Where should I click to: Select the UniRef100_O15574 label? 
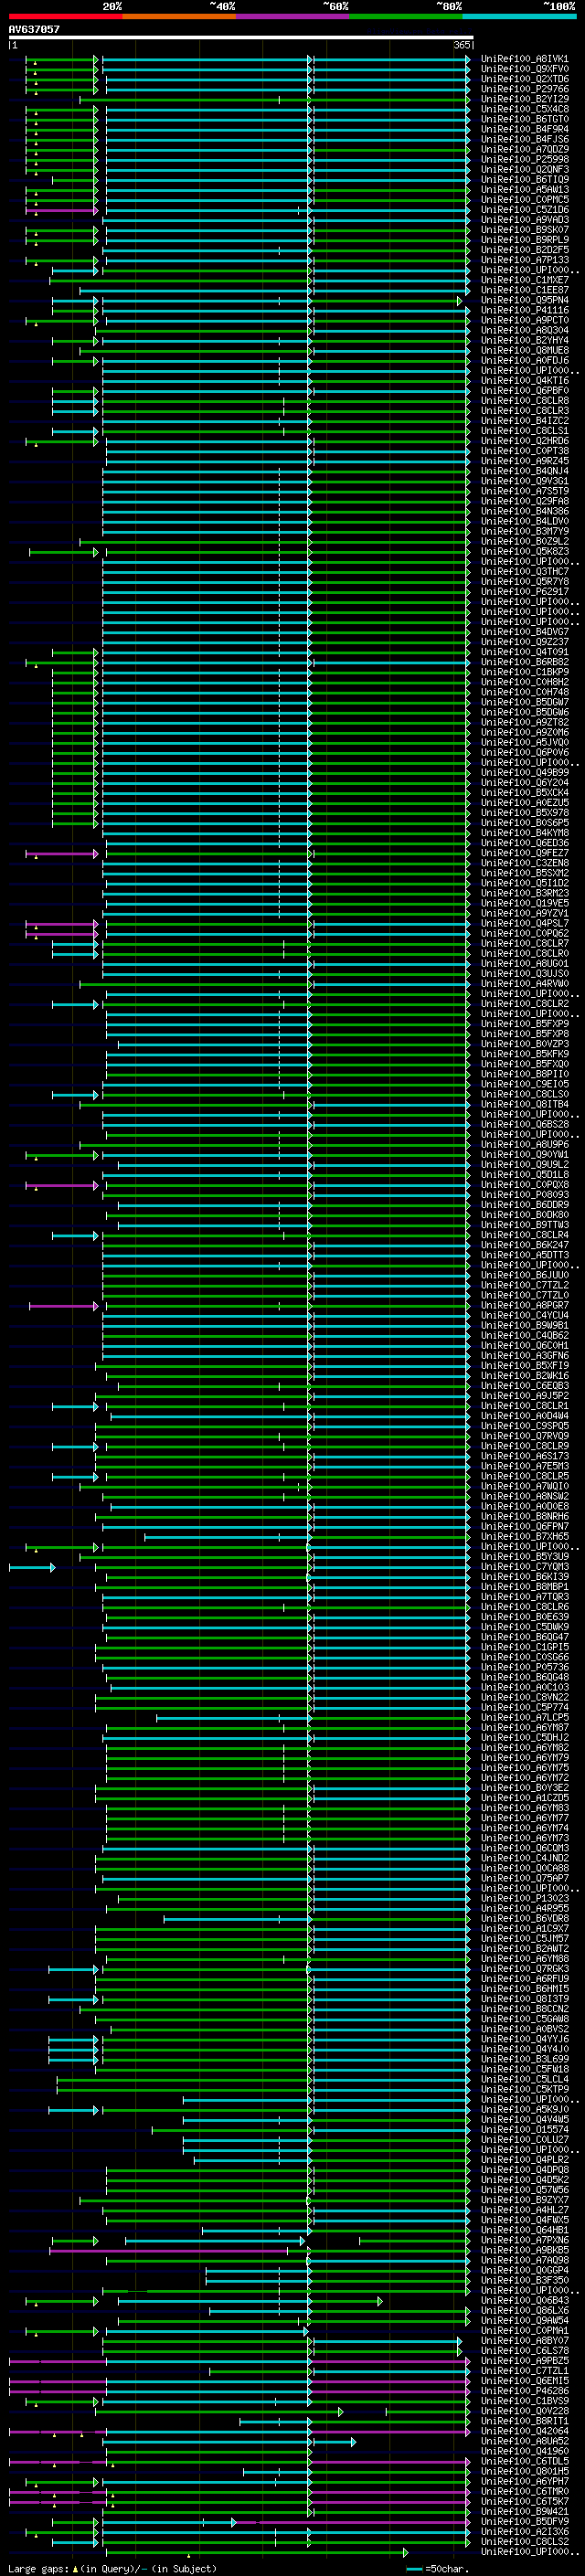525,2129
